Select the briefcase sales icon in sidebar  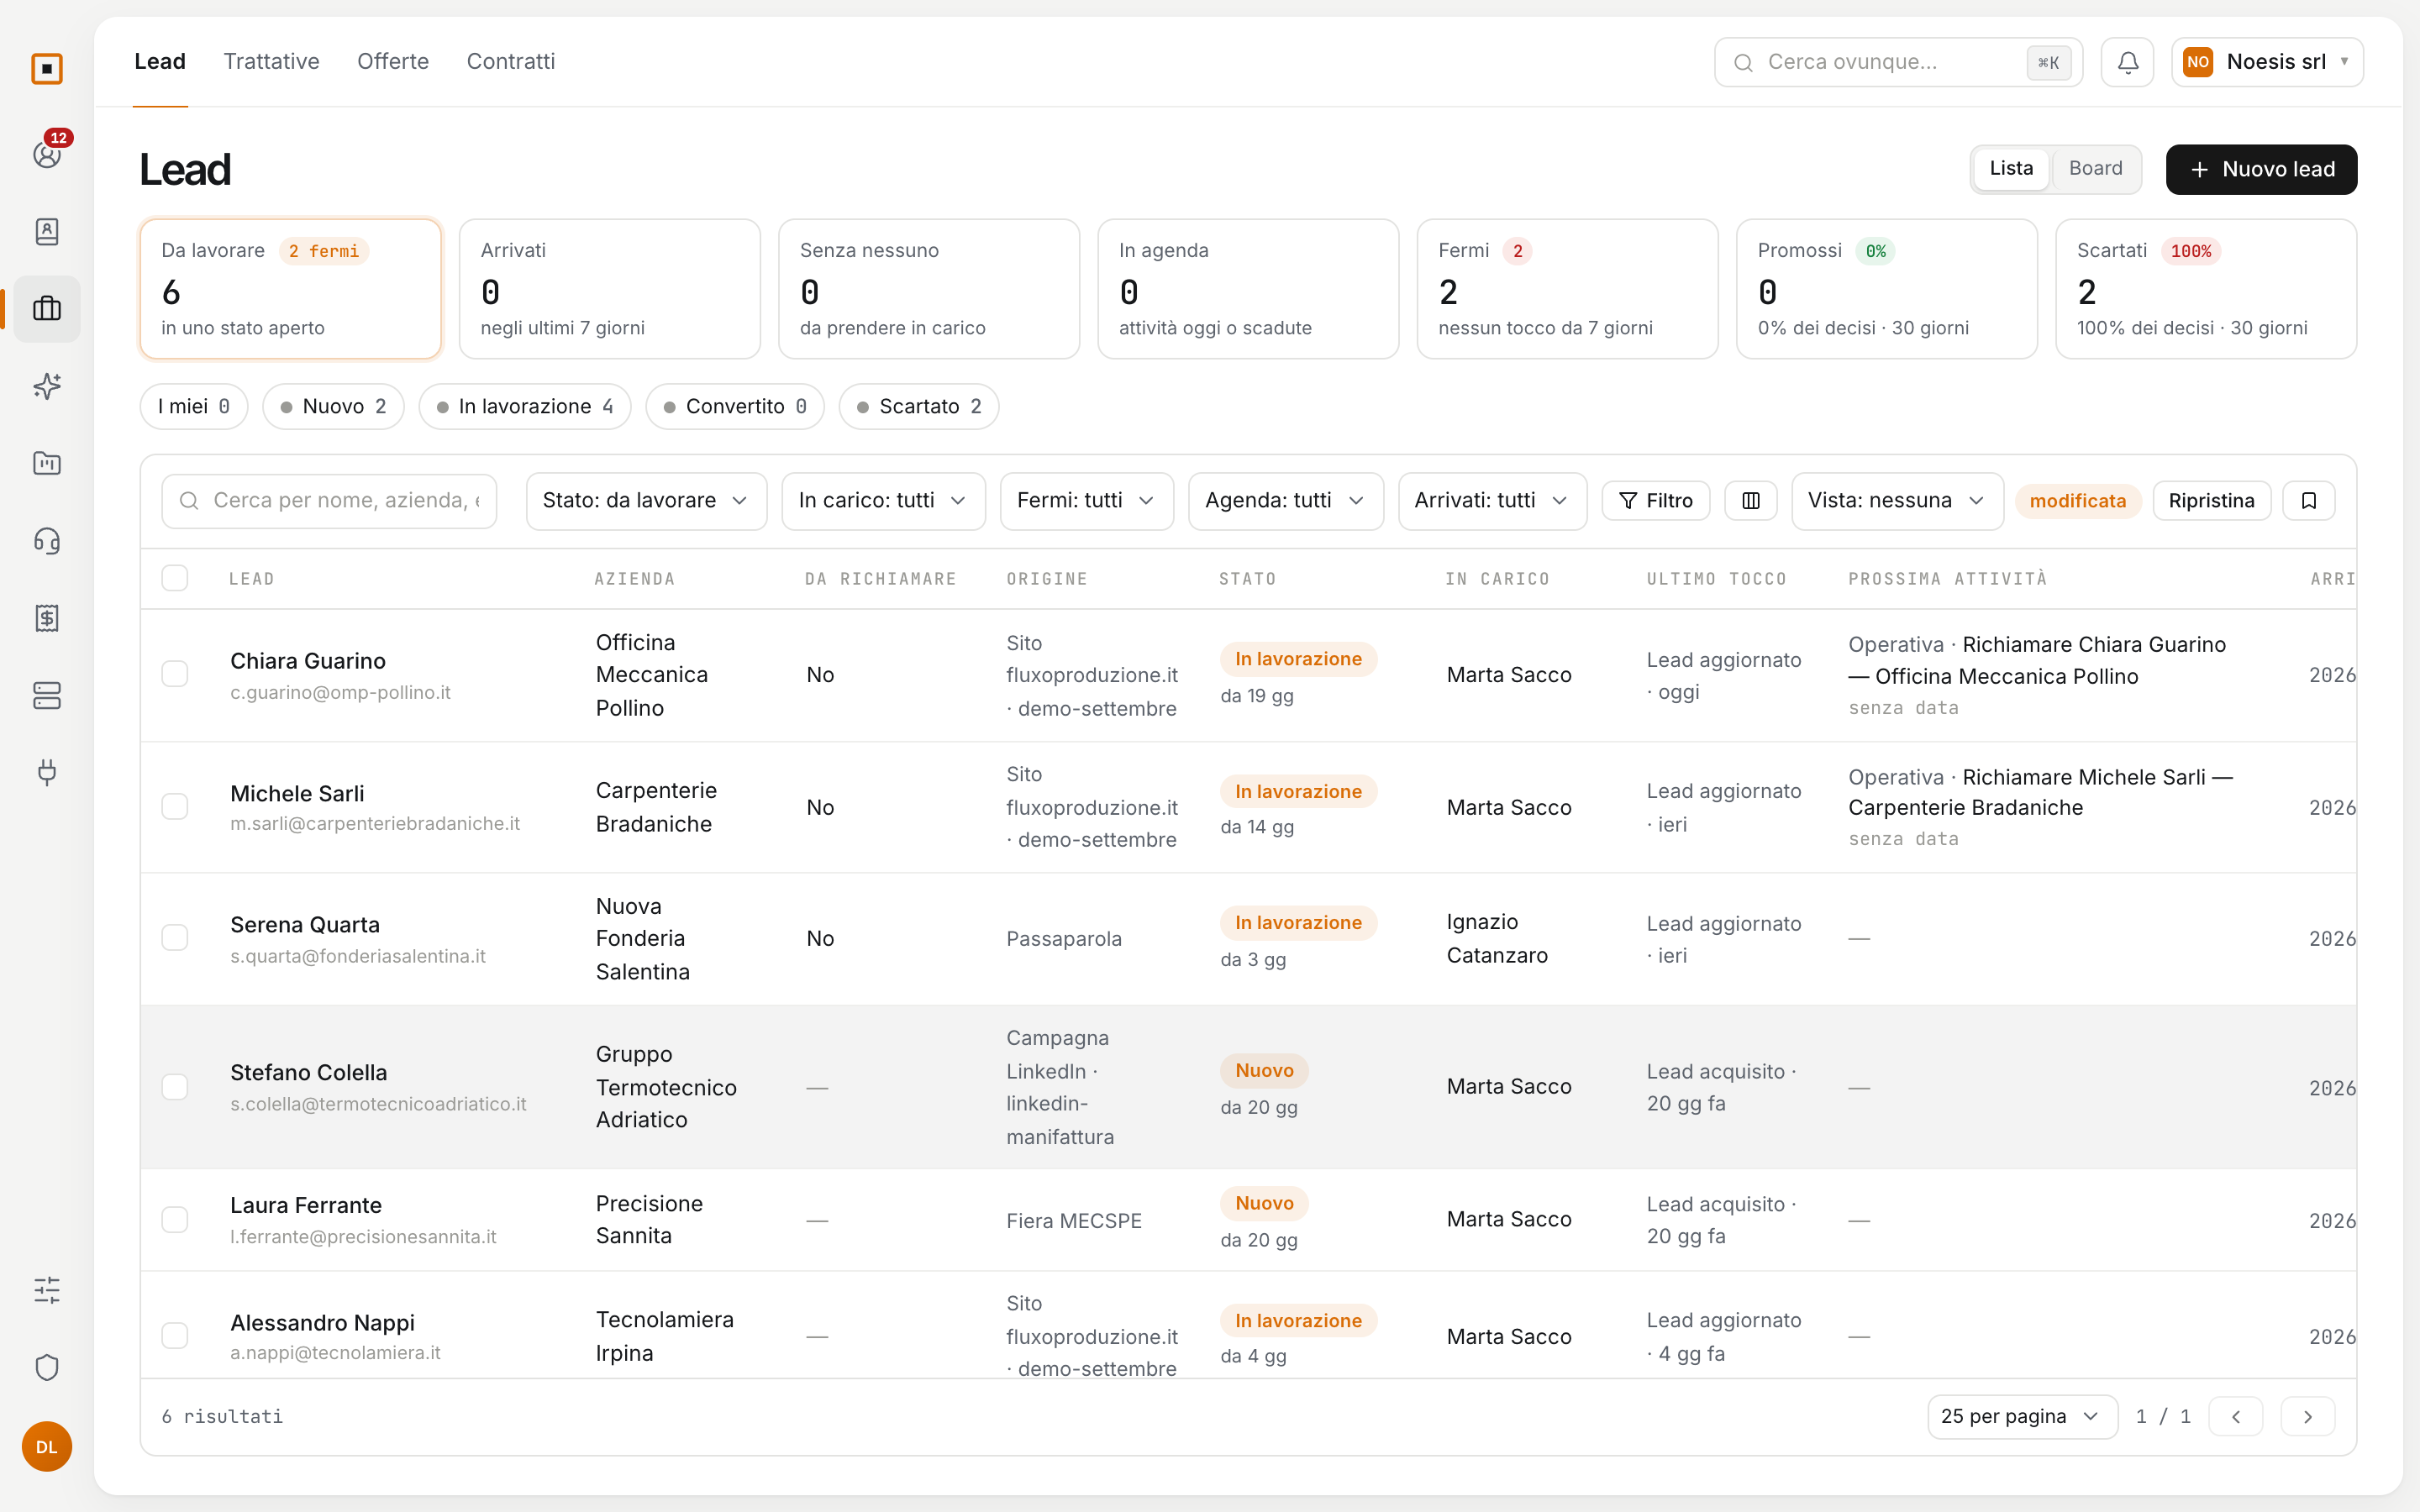[47, 309]
